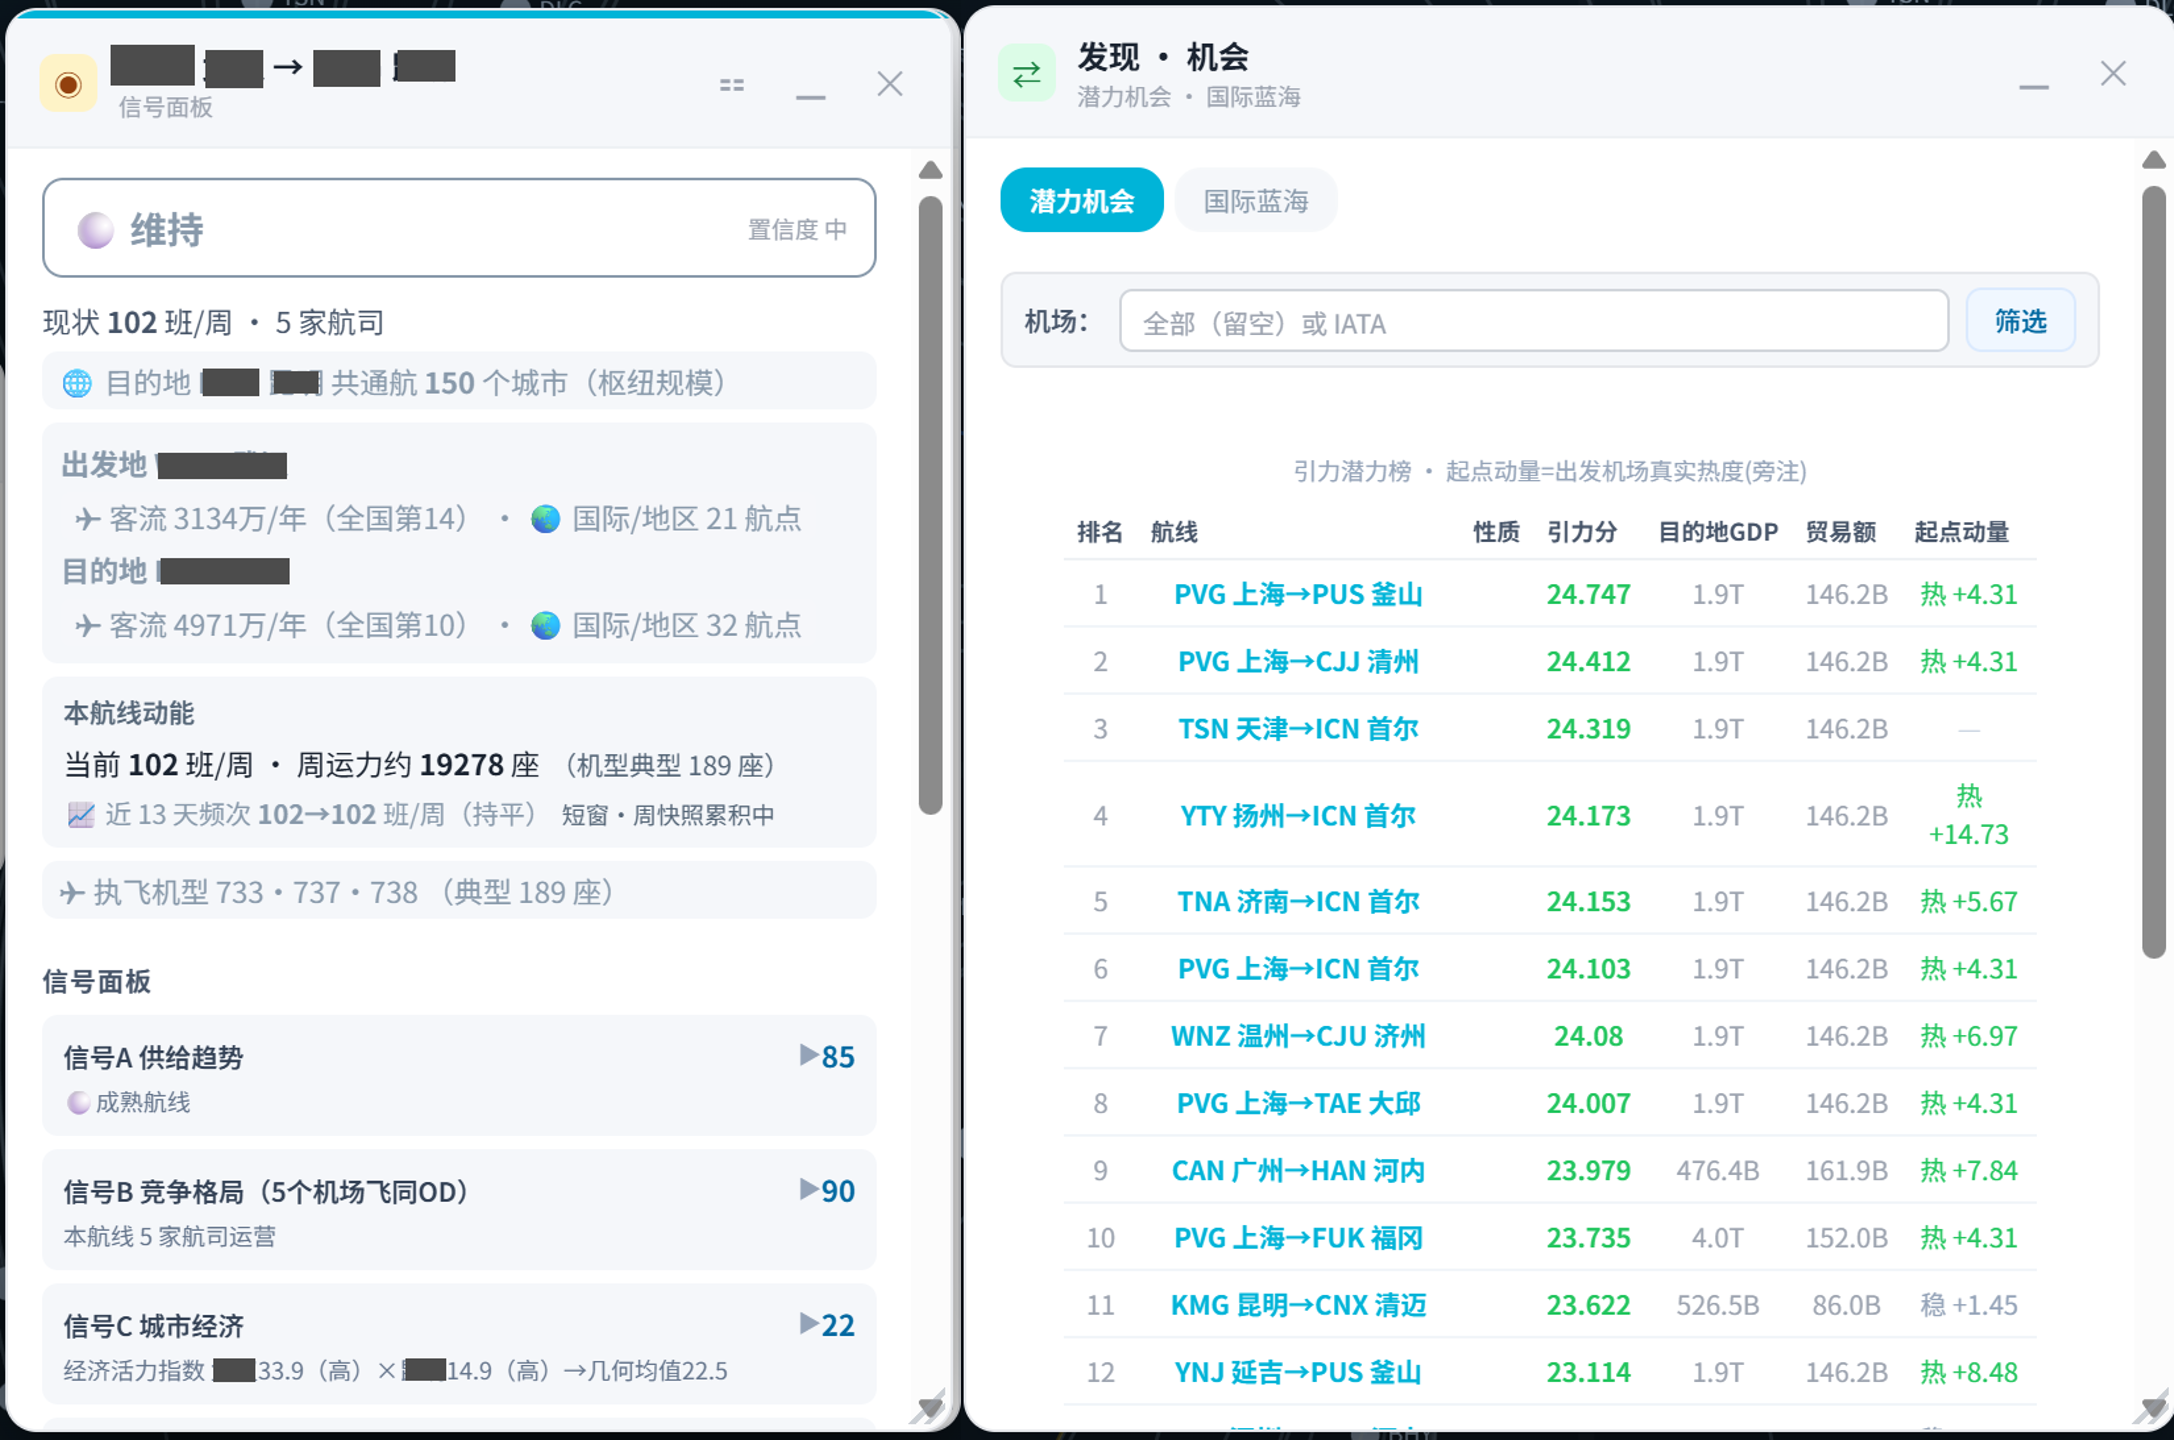Click the airplane icon beside 客流 4971万/年

(x=87, y=626)
